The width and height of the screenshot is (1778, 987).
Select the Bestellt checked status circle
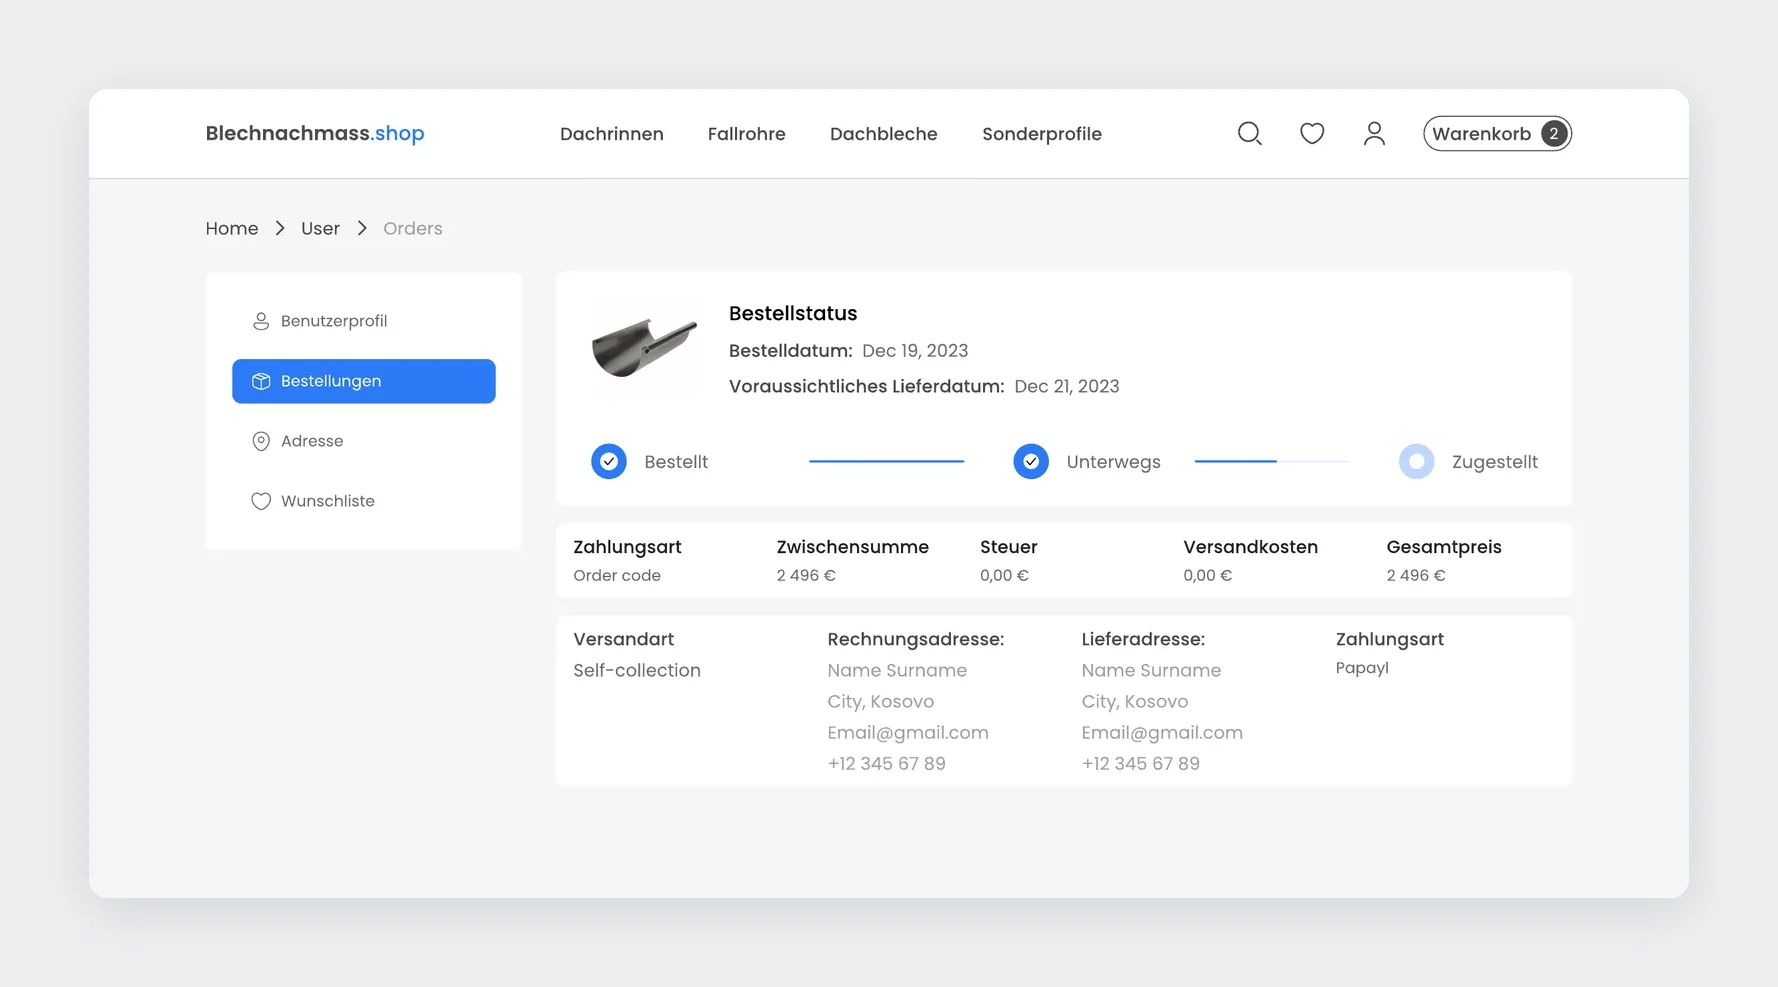609,462
